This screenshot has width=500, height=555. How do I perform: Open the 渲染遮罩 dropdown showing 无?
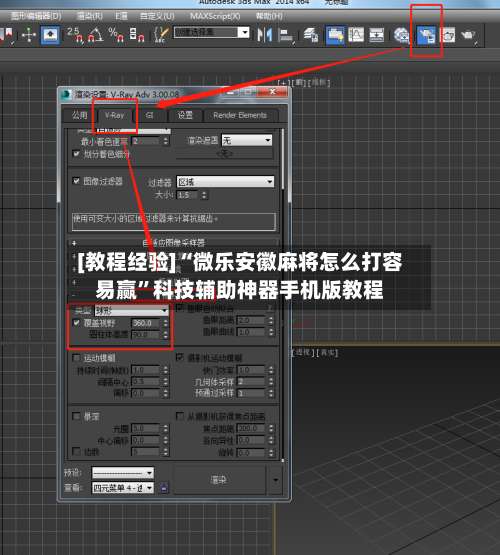(x=247, y=141)
